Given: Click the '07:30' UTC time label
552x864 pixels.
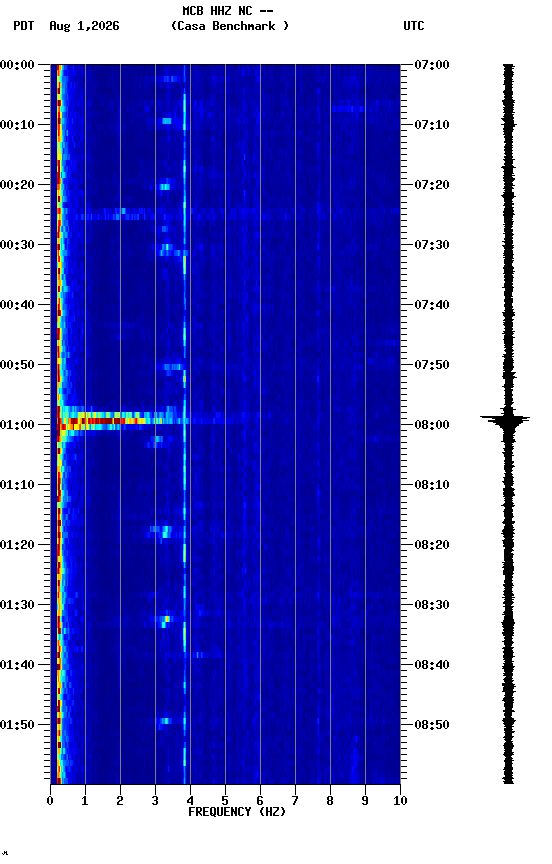Looking at the screenshot, I should [432, 245].
